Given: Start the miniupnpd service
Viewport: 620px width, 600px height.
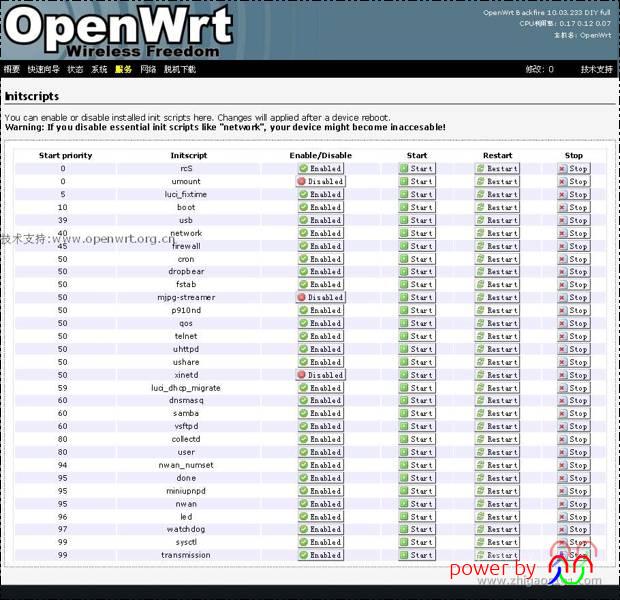Looking at the screenshot, I should (x=417, y=491).
